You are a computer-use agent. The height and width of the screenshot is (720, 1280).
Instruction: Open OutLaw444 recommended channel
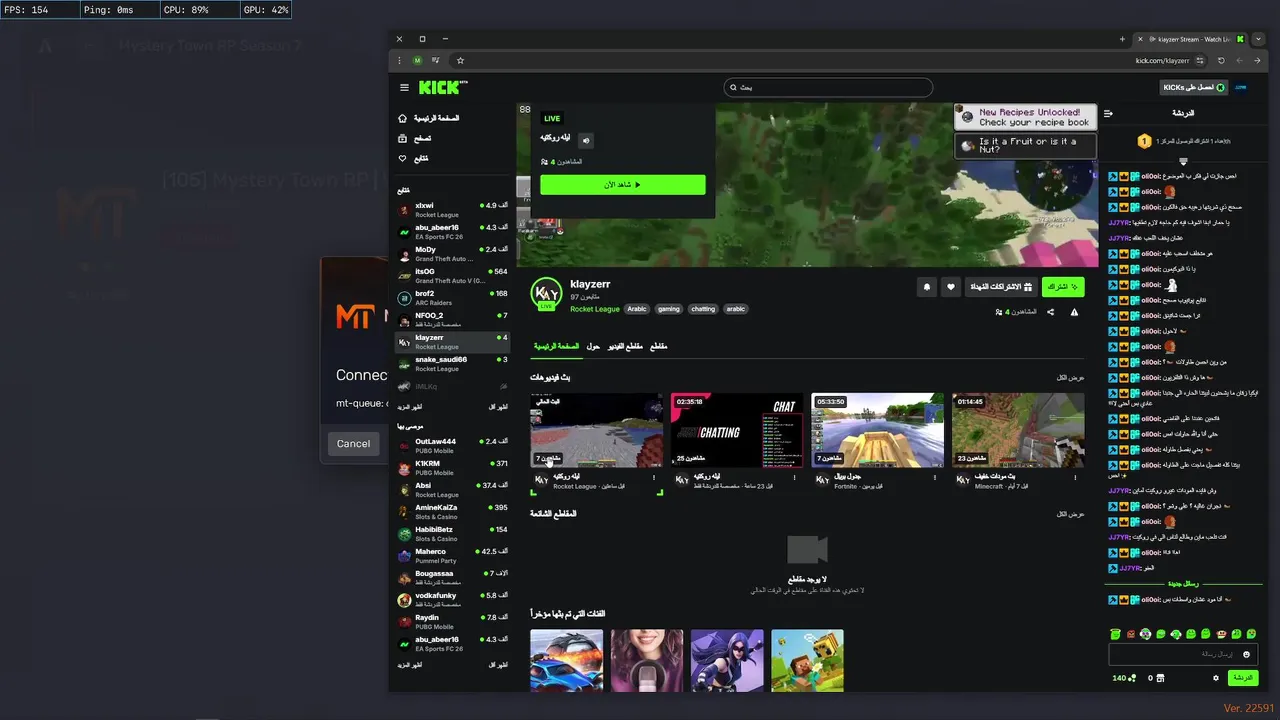coord(453,445)
